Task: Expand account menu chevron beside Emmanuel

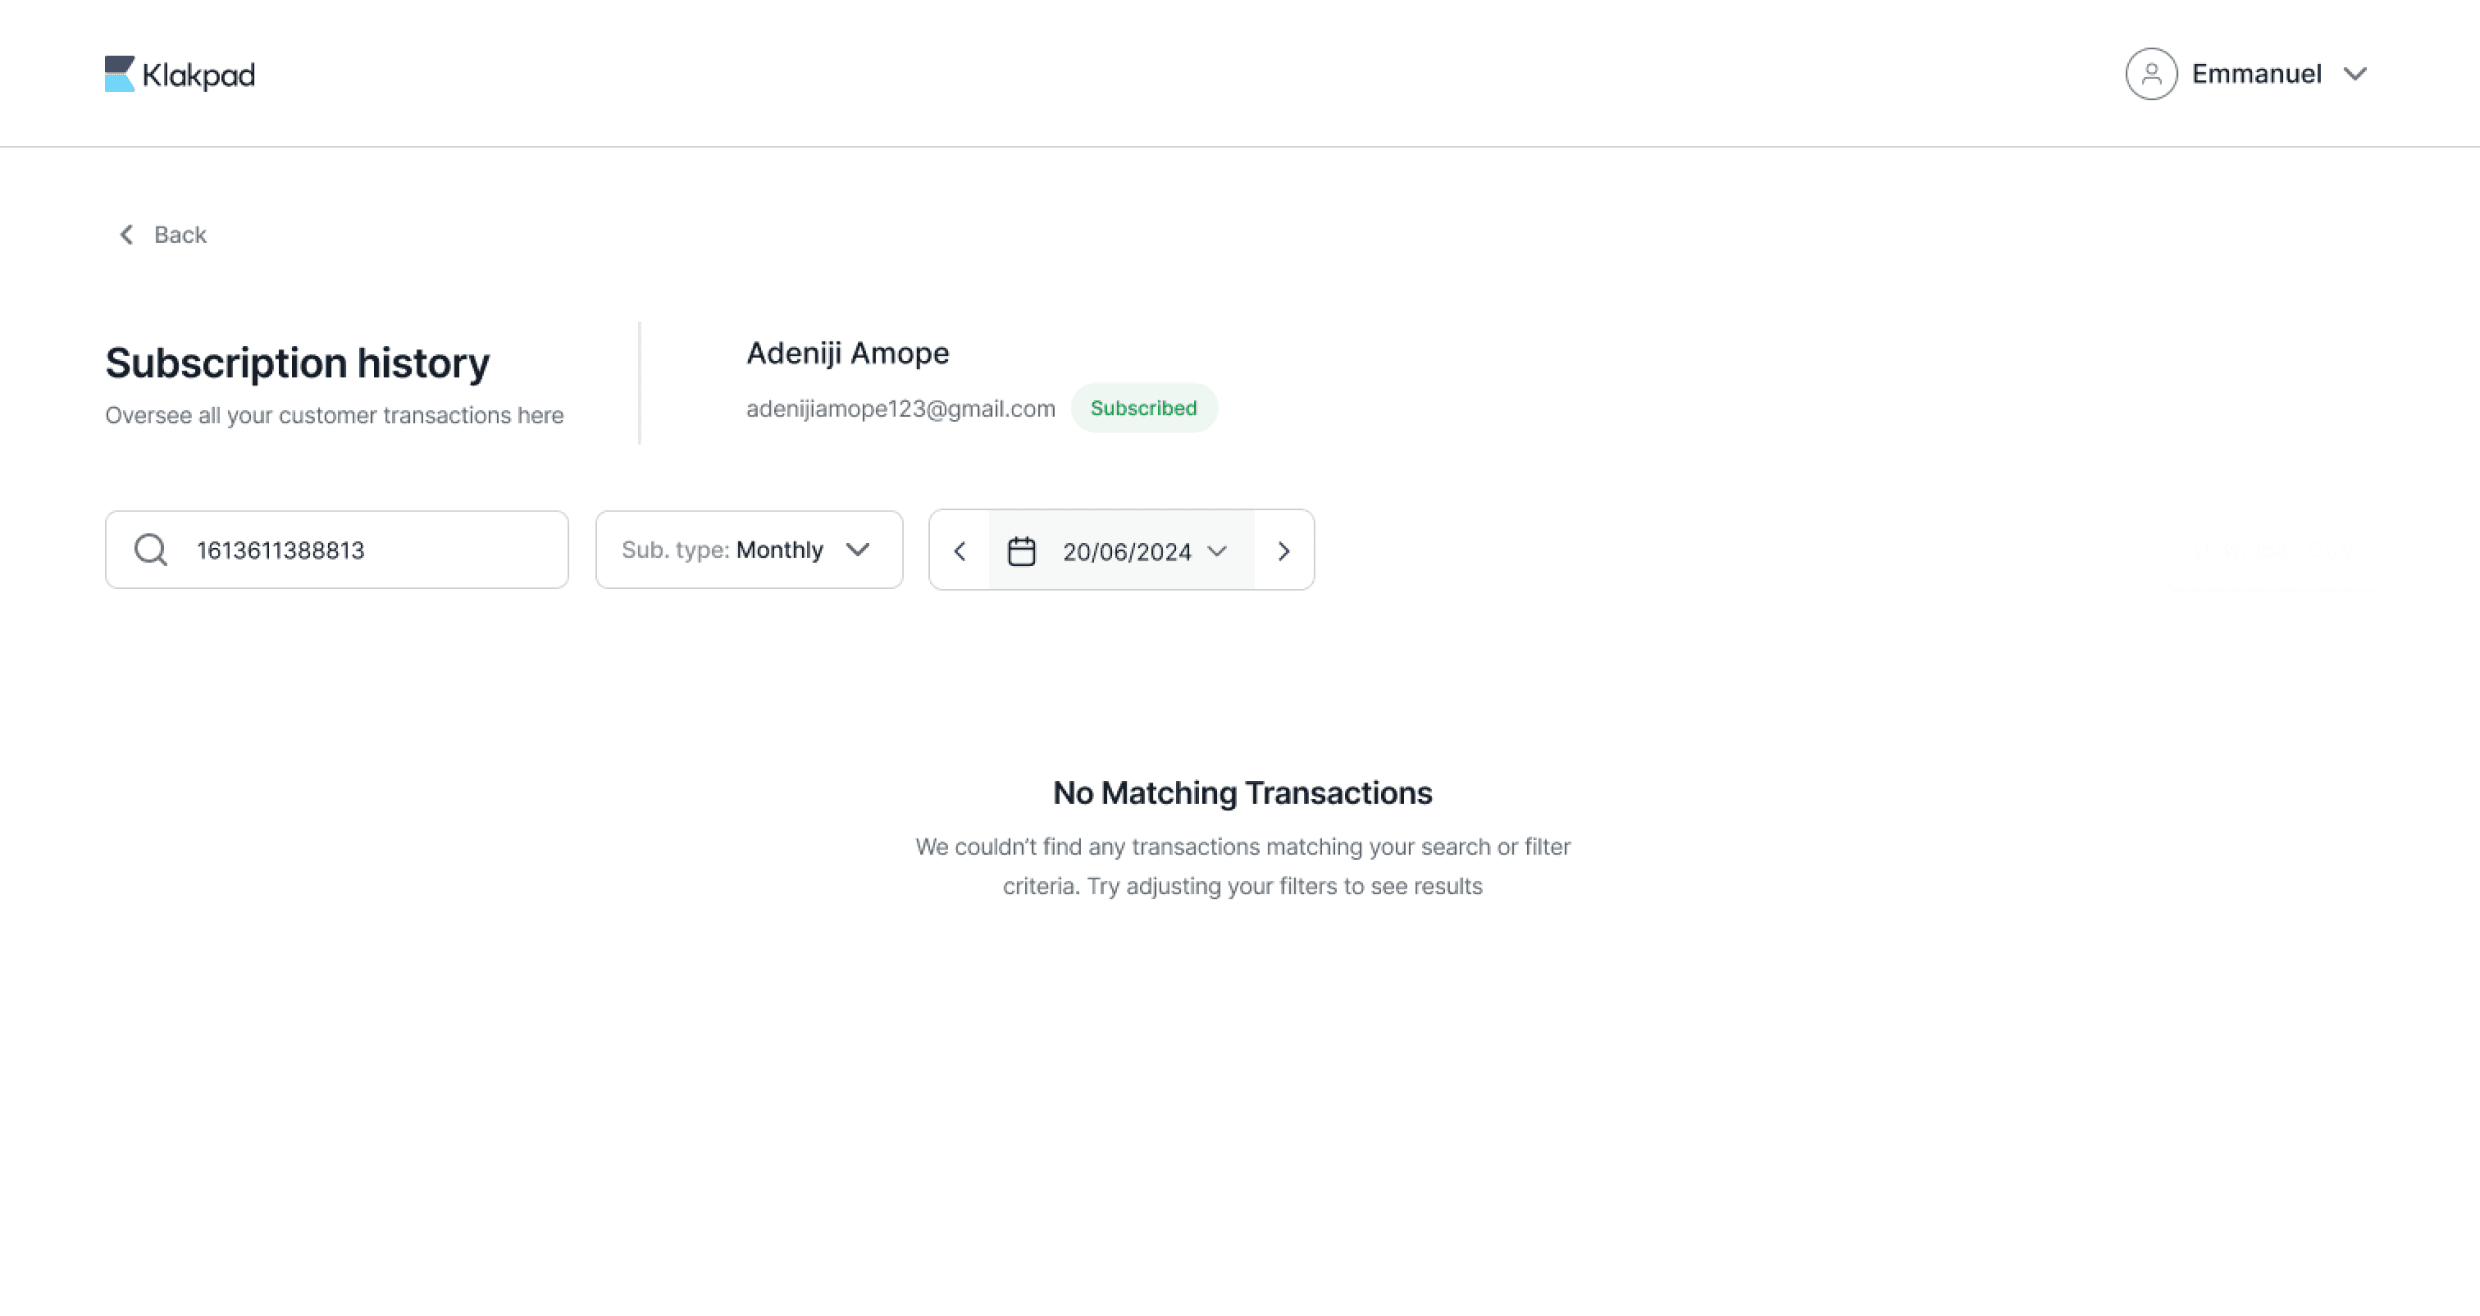Action: pyautogui.click(x=2355, y=74)
